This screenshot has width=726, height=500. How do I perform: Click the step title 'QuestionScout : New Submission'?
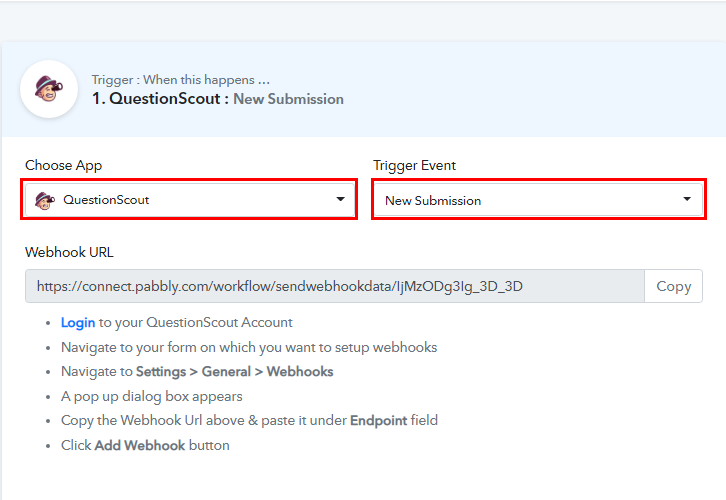coord(218,99)
